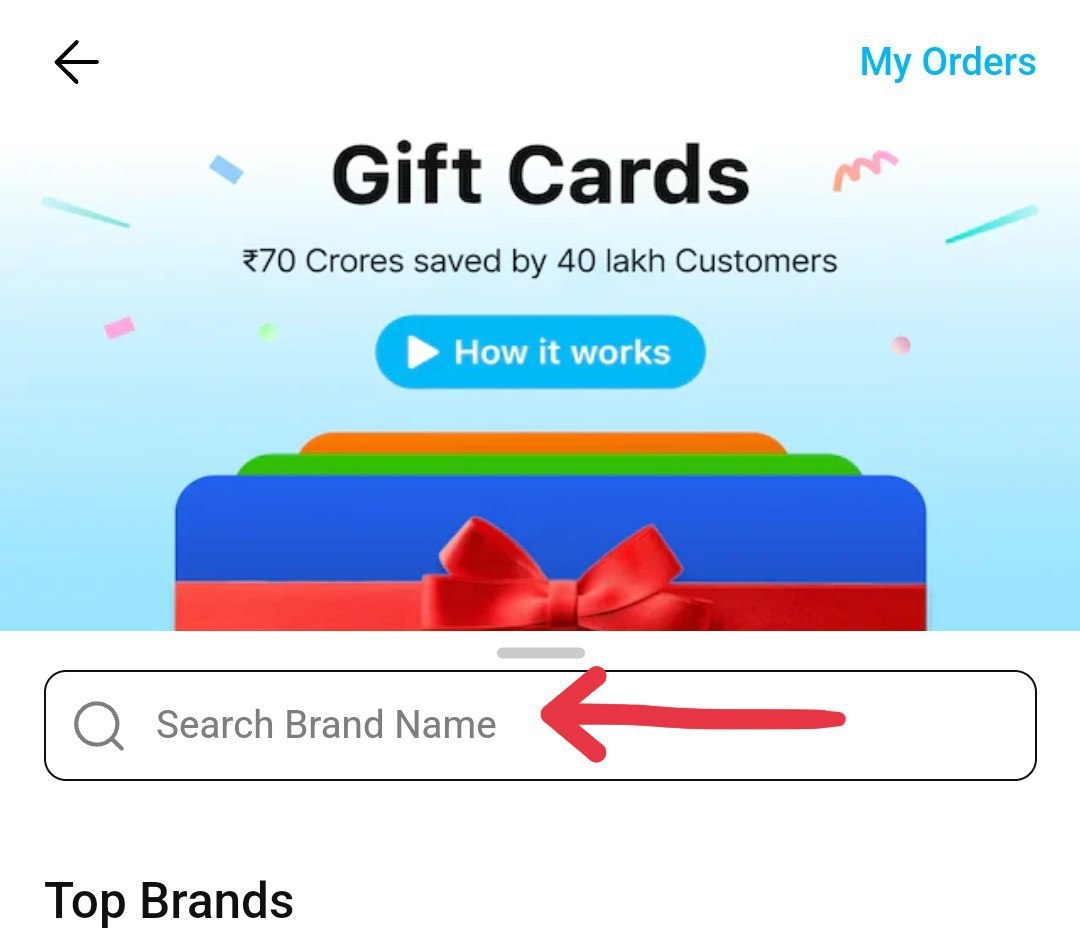Tap the orange card edge at the top of the stack
Screen dimensions: 1080x937
[x=543, y=443]
